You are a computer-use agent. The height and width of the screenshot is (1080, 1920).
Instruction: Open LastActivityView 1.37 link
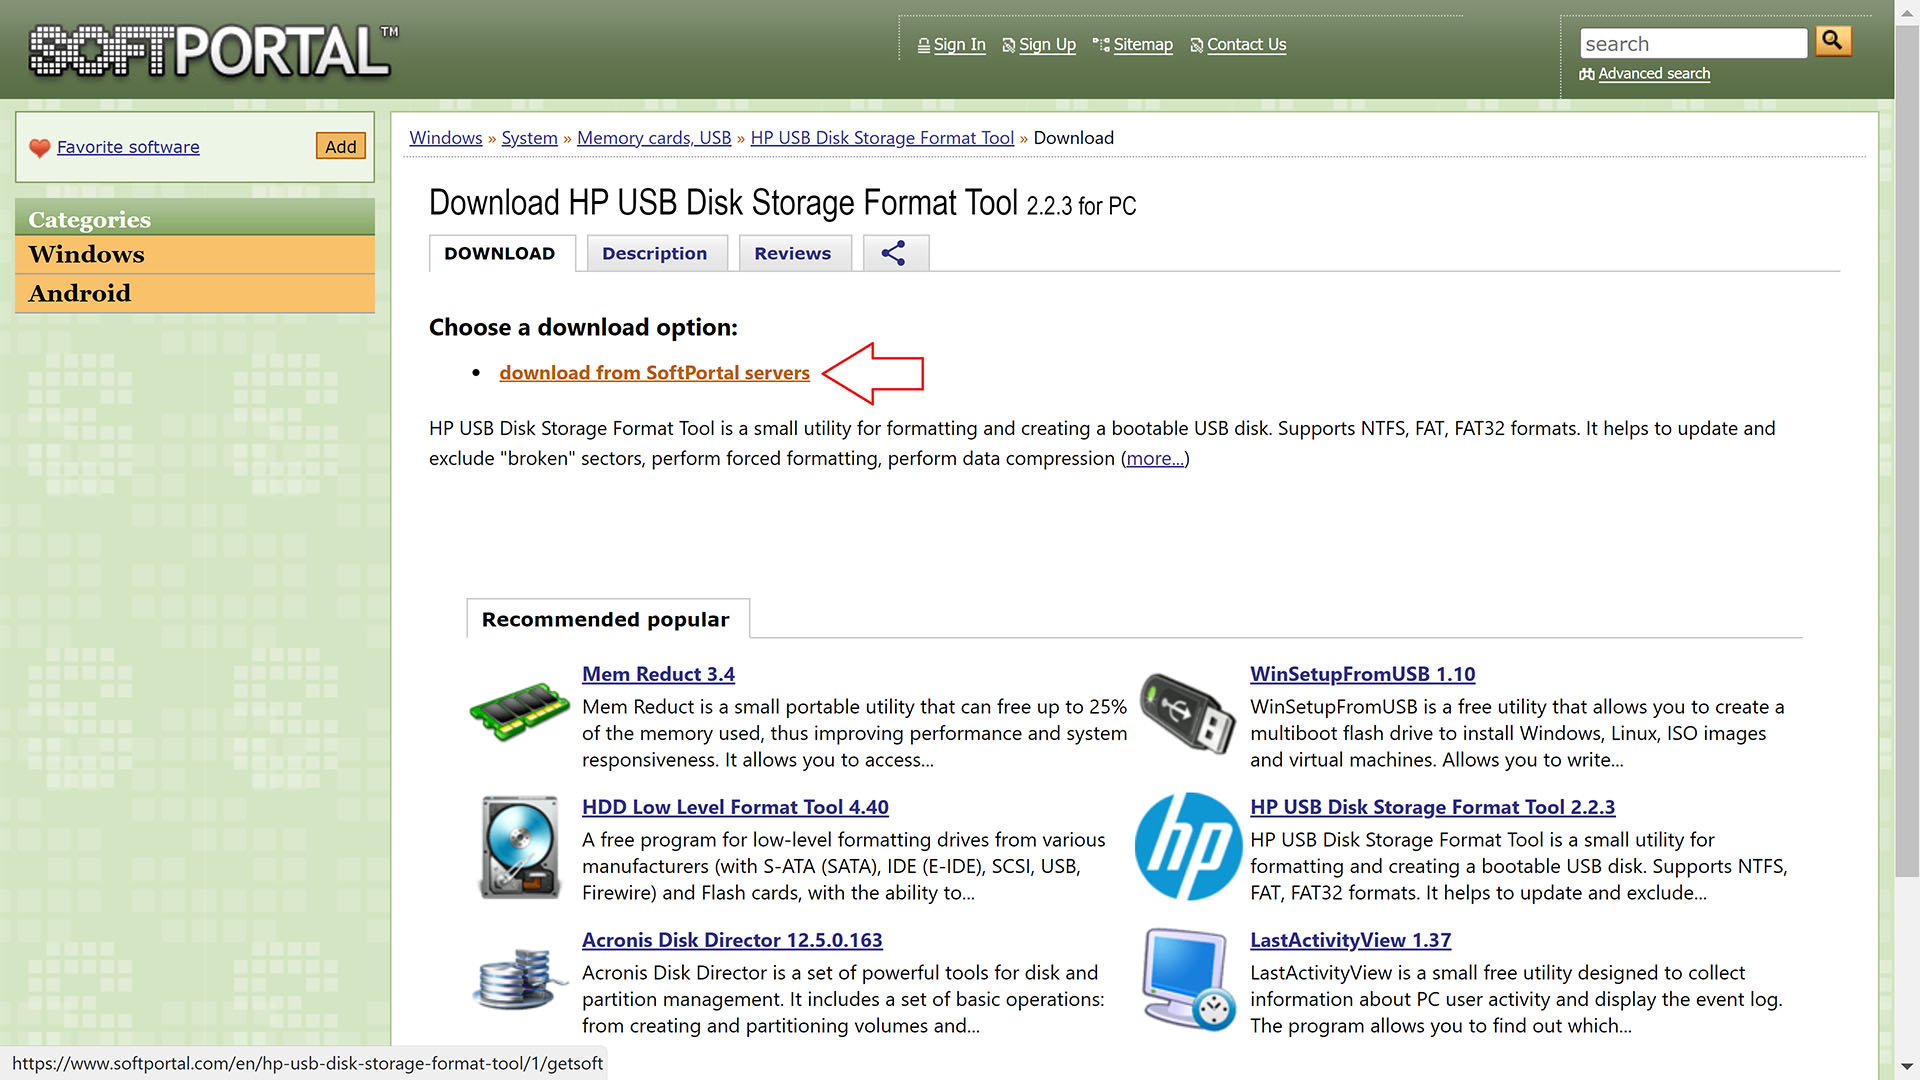pyautogui.click(x=1350, y=940)
